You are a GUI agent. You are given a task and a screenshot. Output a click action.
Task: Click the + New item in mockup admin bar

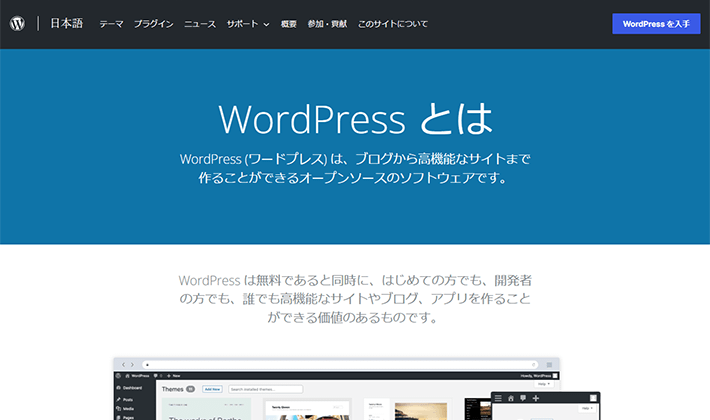pyautogui.click(x=173, y=376)
